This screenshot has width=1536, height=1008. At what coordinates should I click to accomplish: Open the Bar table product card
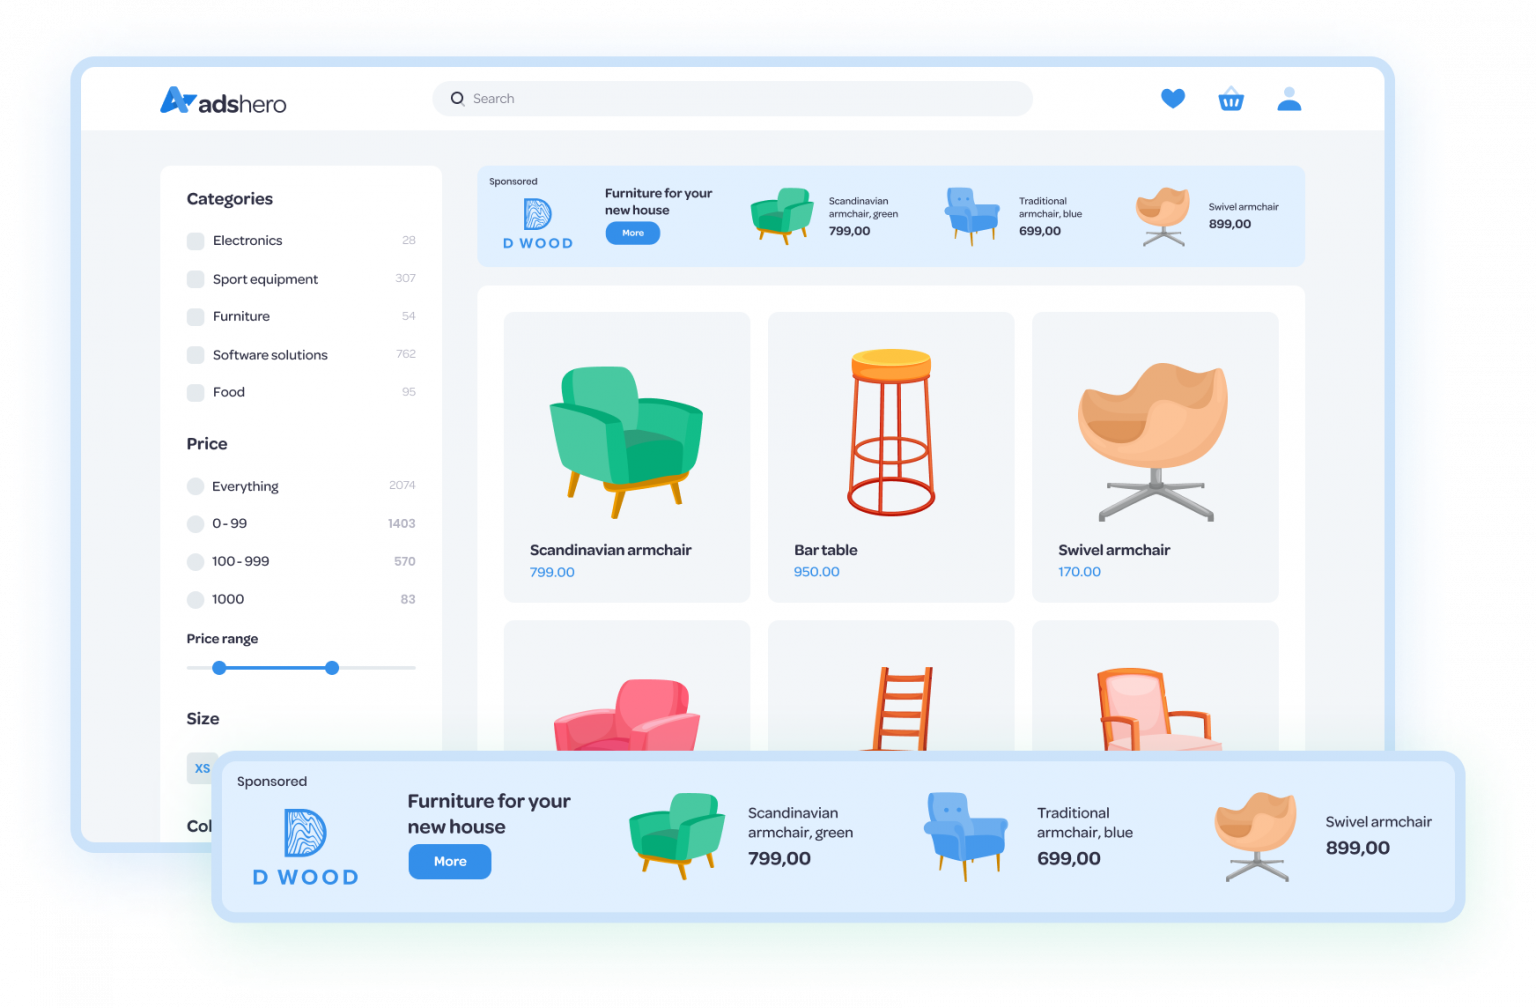click(x=890, y=456)
